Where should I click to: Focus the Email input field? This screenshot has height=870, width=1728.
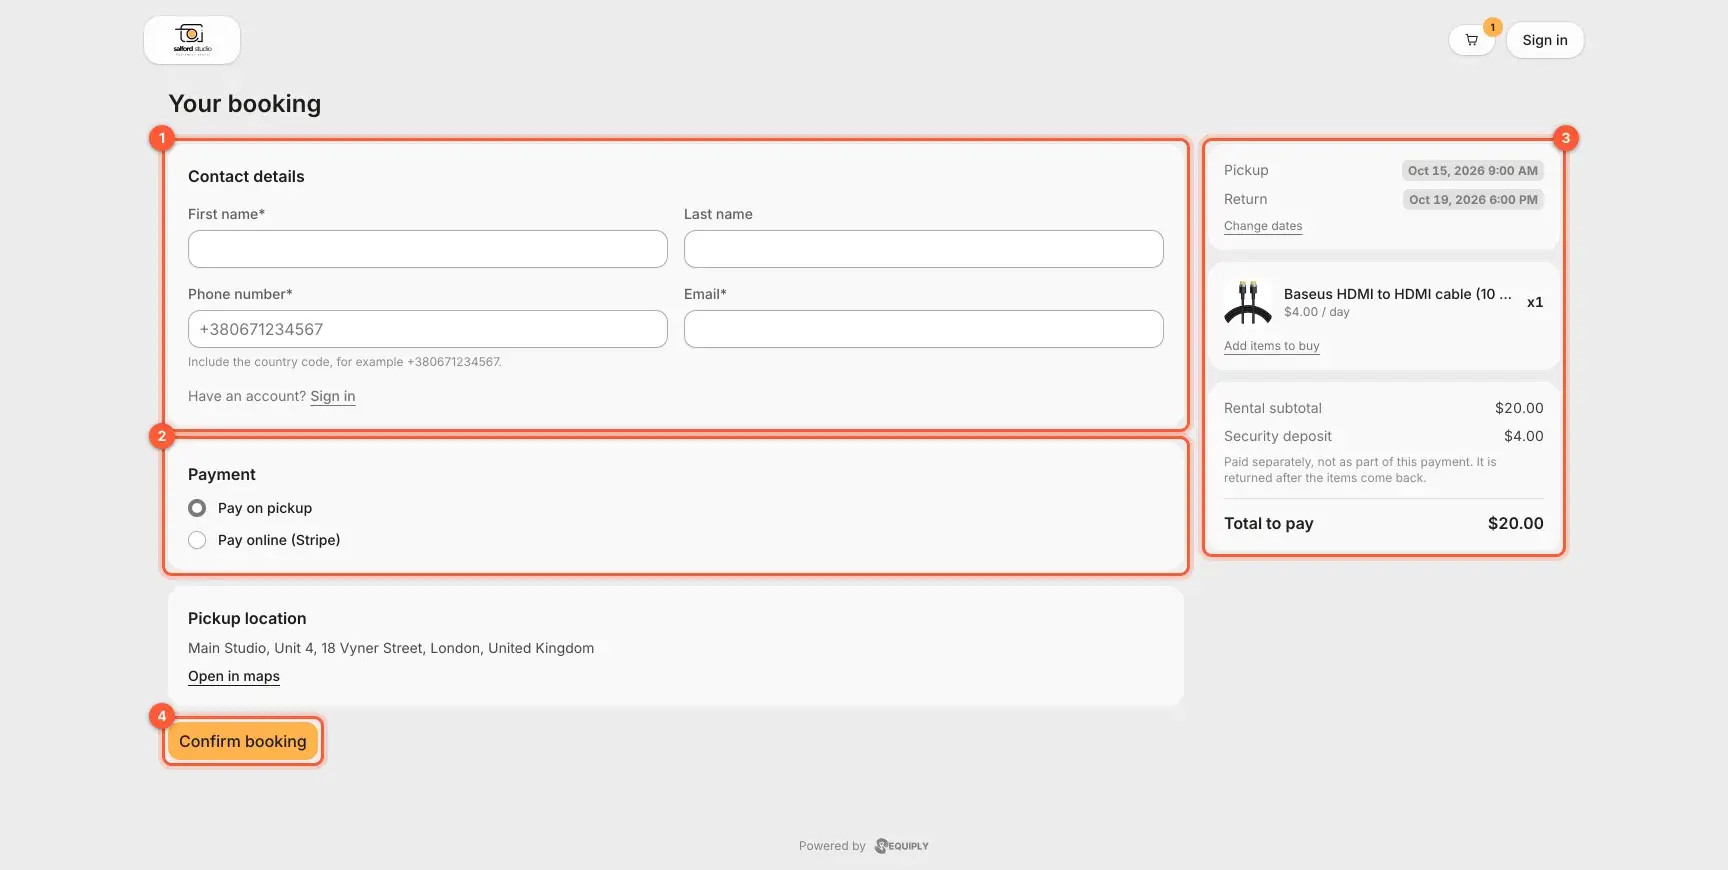click(924, 329)
